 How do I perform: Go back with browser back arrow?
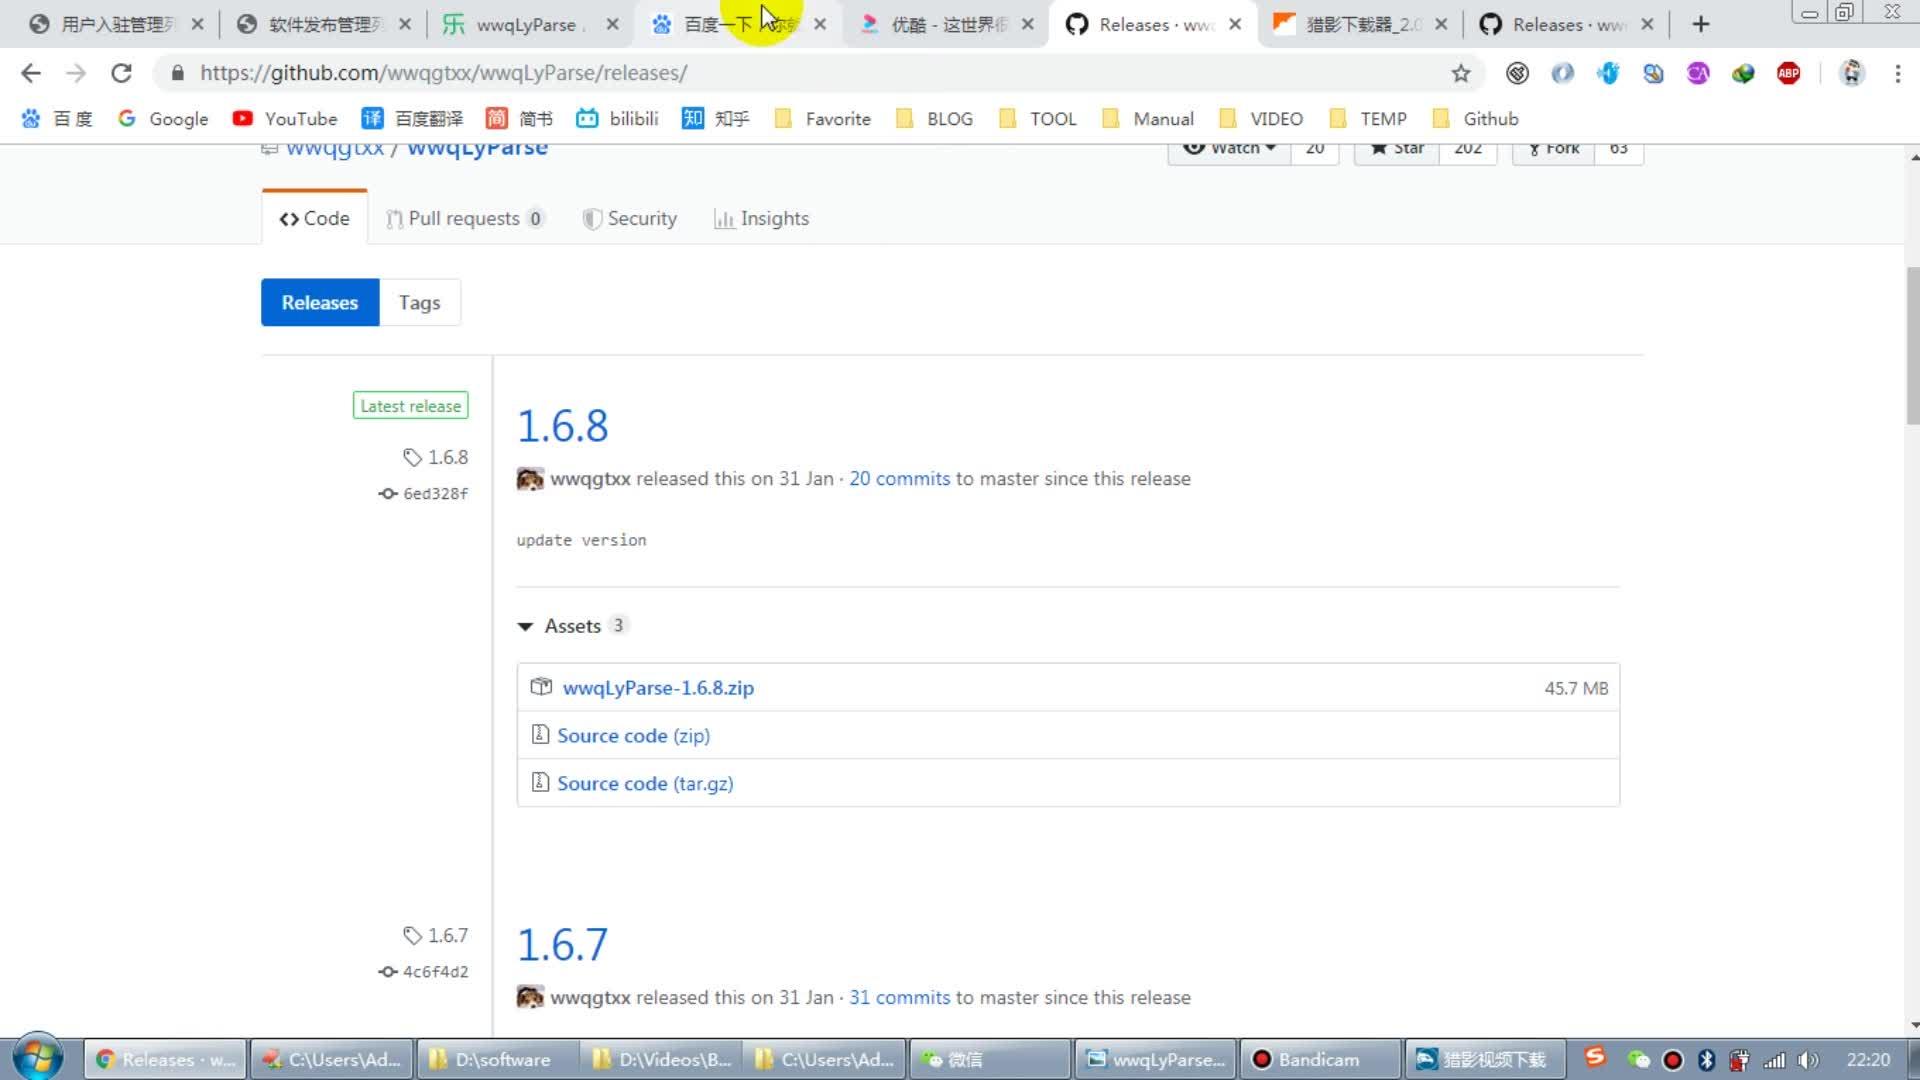pyautogui.click(x=31, y=73)
